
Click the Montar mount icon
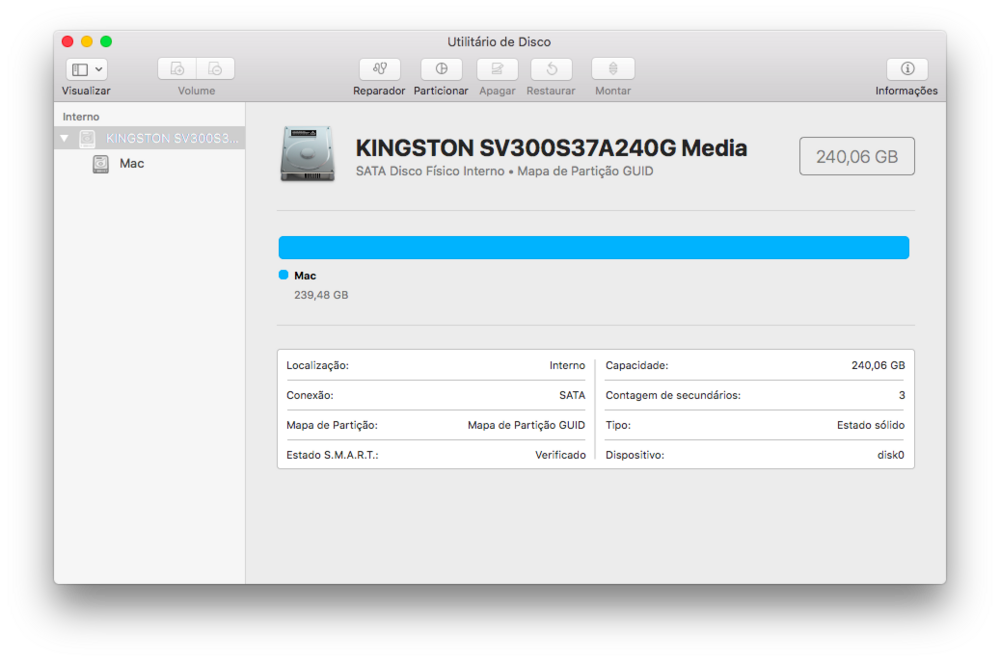(x=613, y=69)
